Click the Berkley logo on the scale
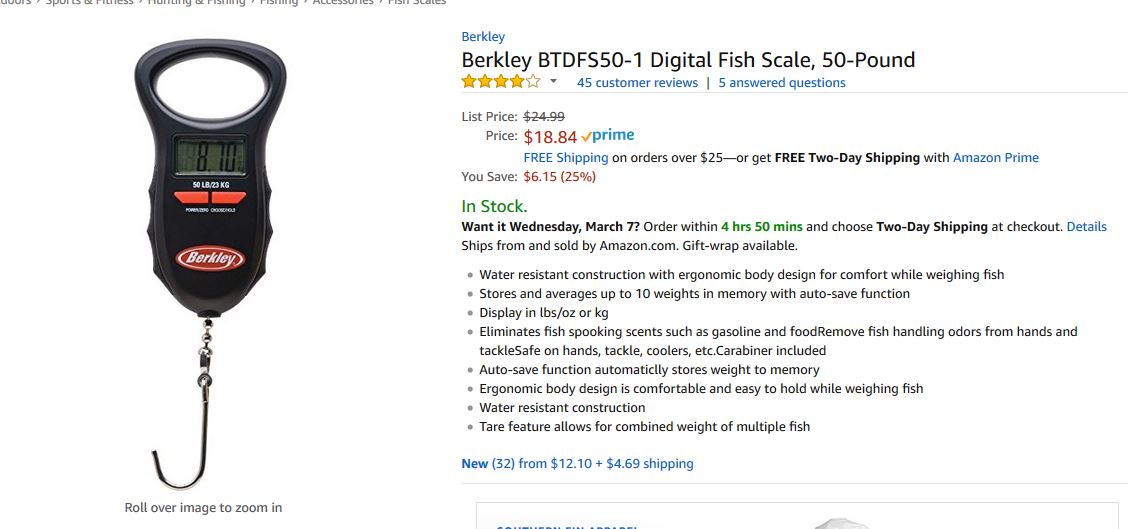Viewport: 1128px width, 529px height. point(210,258)
